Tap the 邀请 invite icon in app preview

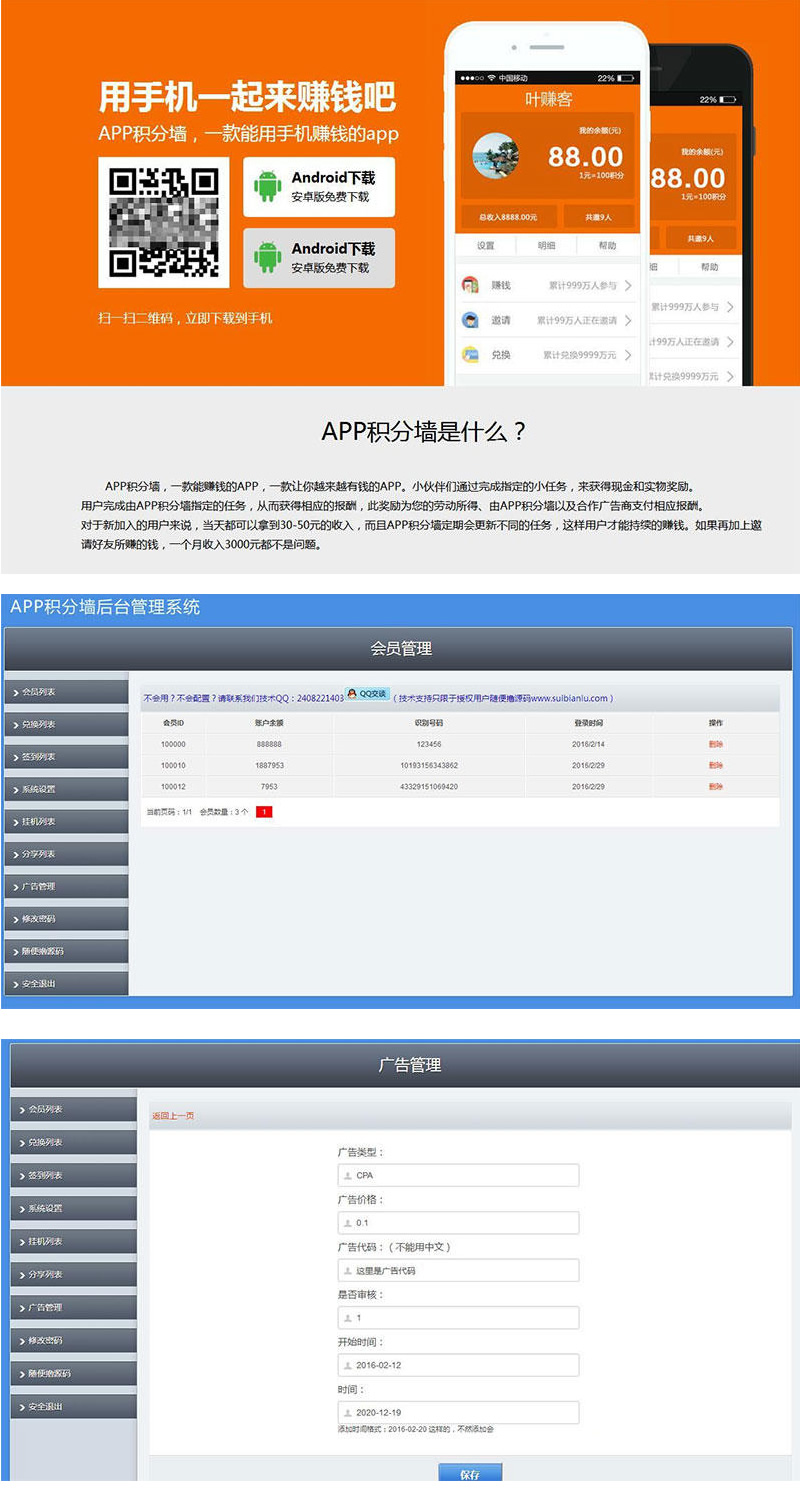click(470, 319)
